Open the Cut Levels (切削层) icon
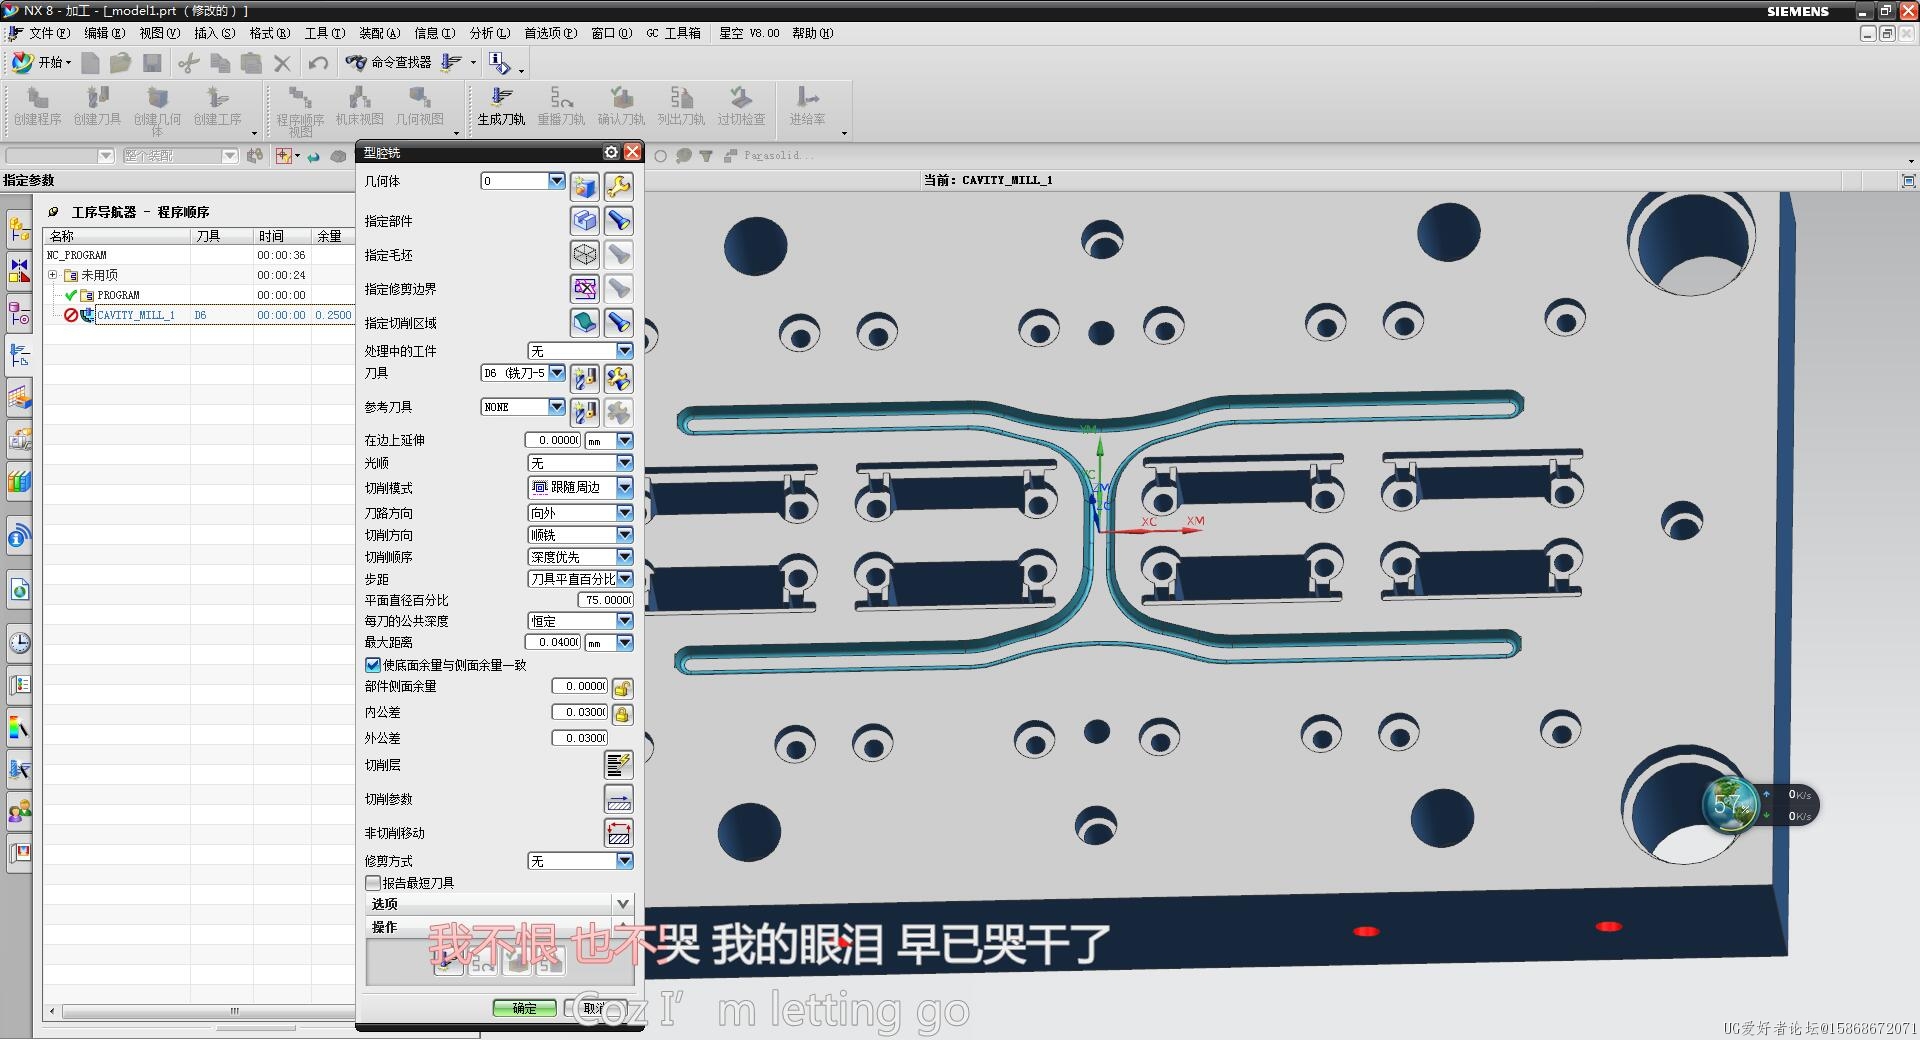The image size is (1920, 1040). [x=619, y=765]
